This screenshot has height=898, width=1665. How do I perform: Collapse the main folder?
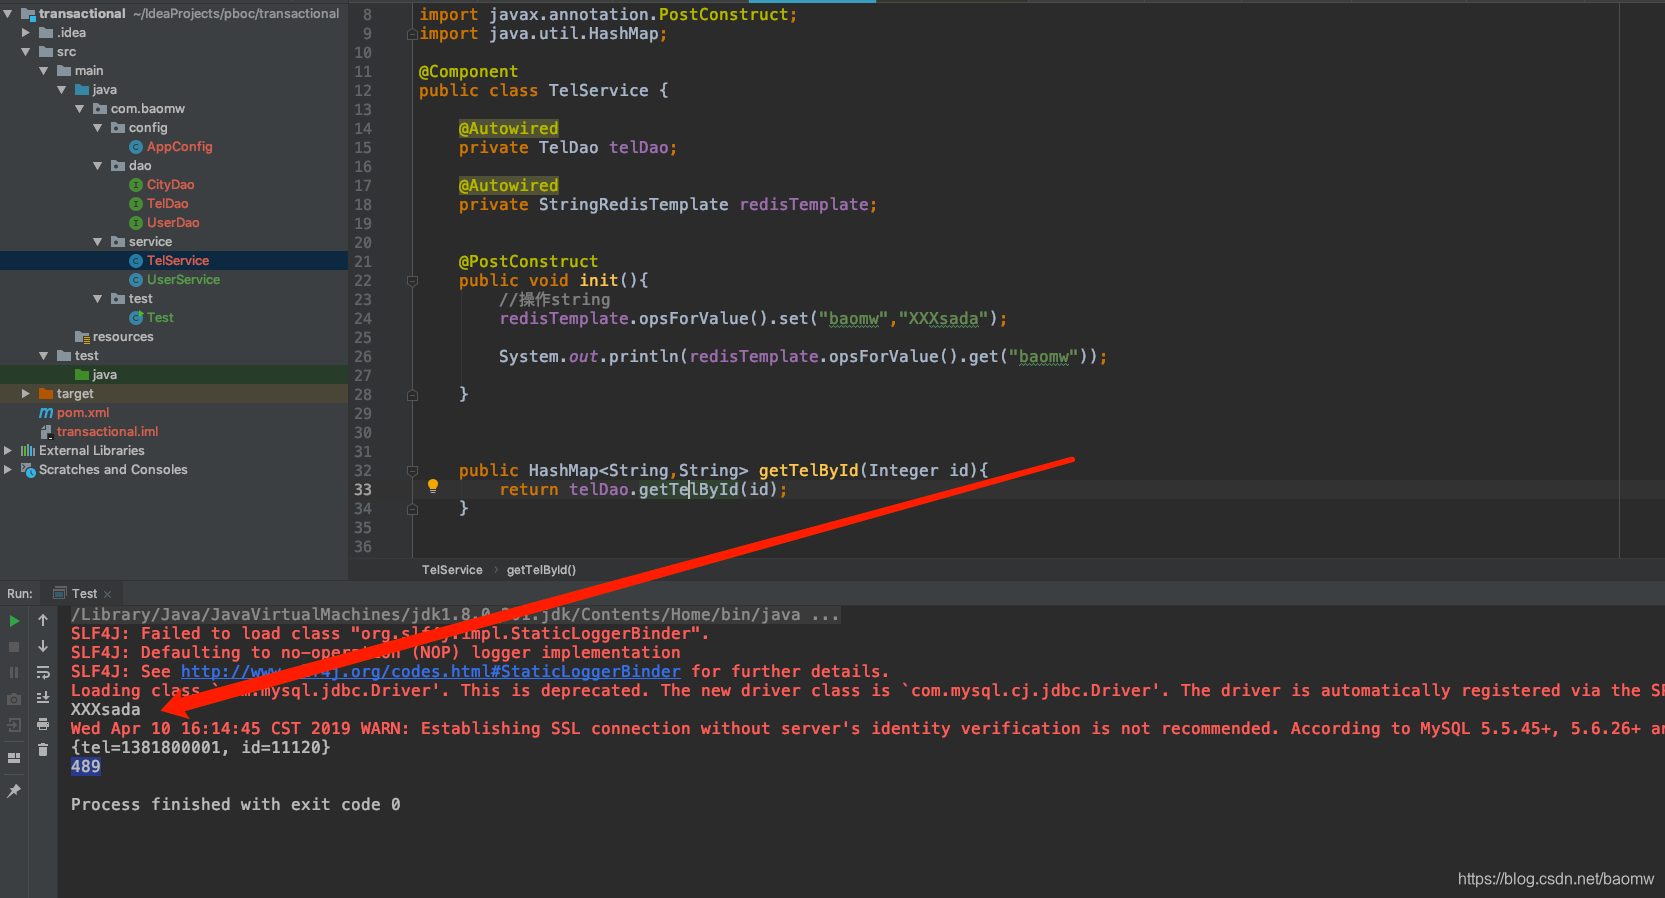pos(44,71)
